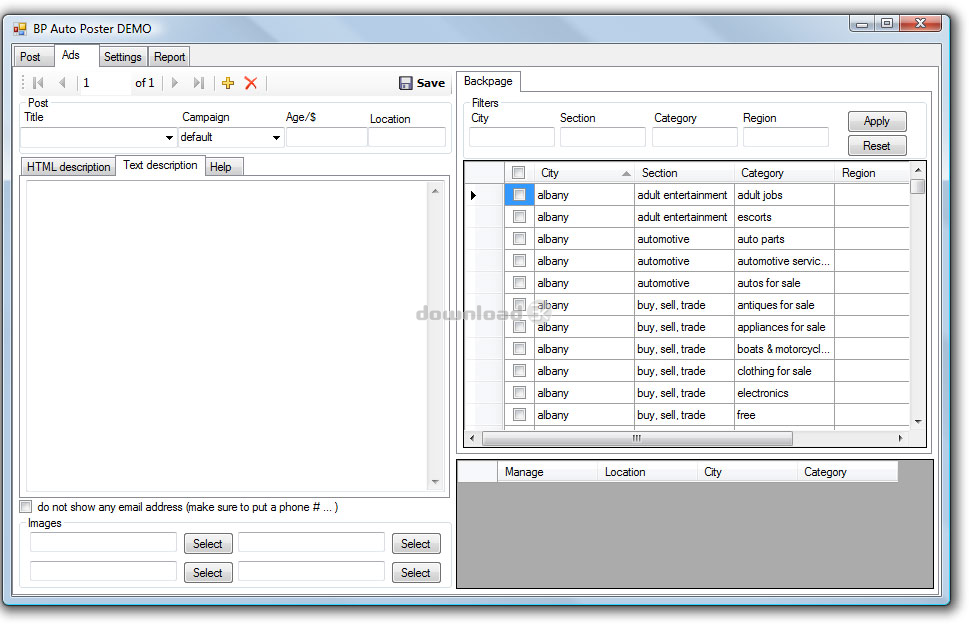Save the ad using the Save button

tap(422, 83)
